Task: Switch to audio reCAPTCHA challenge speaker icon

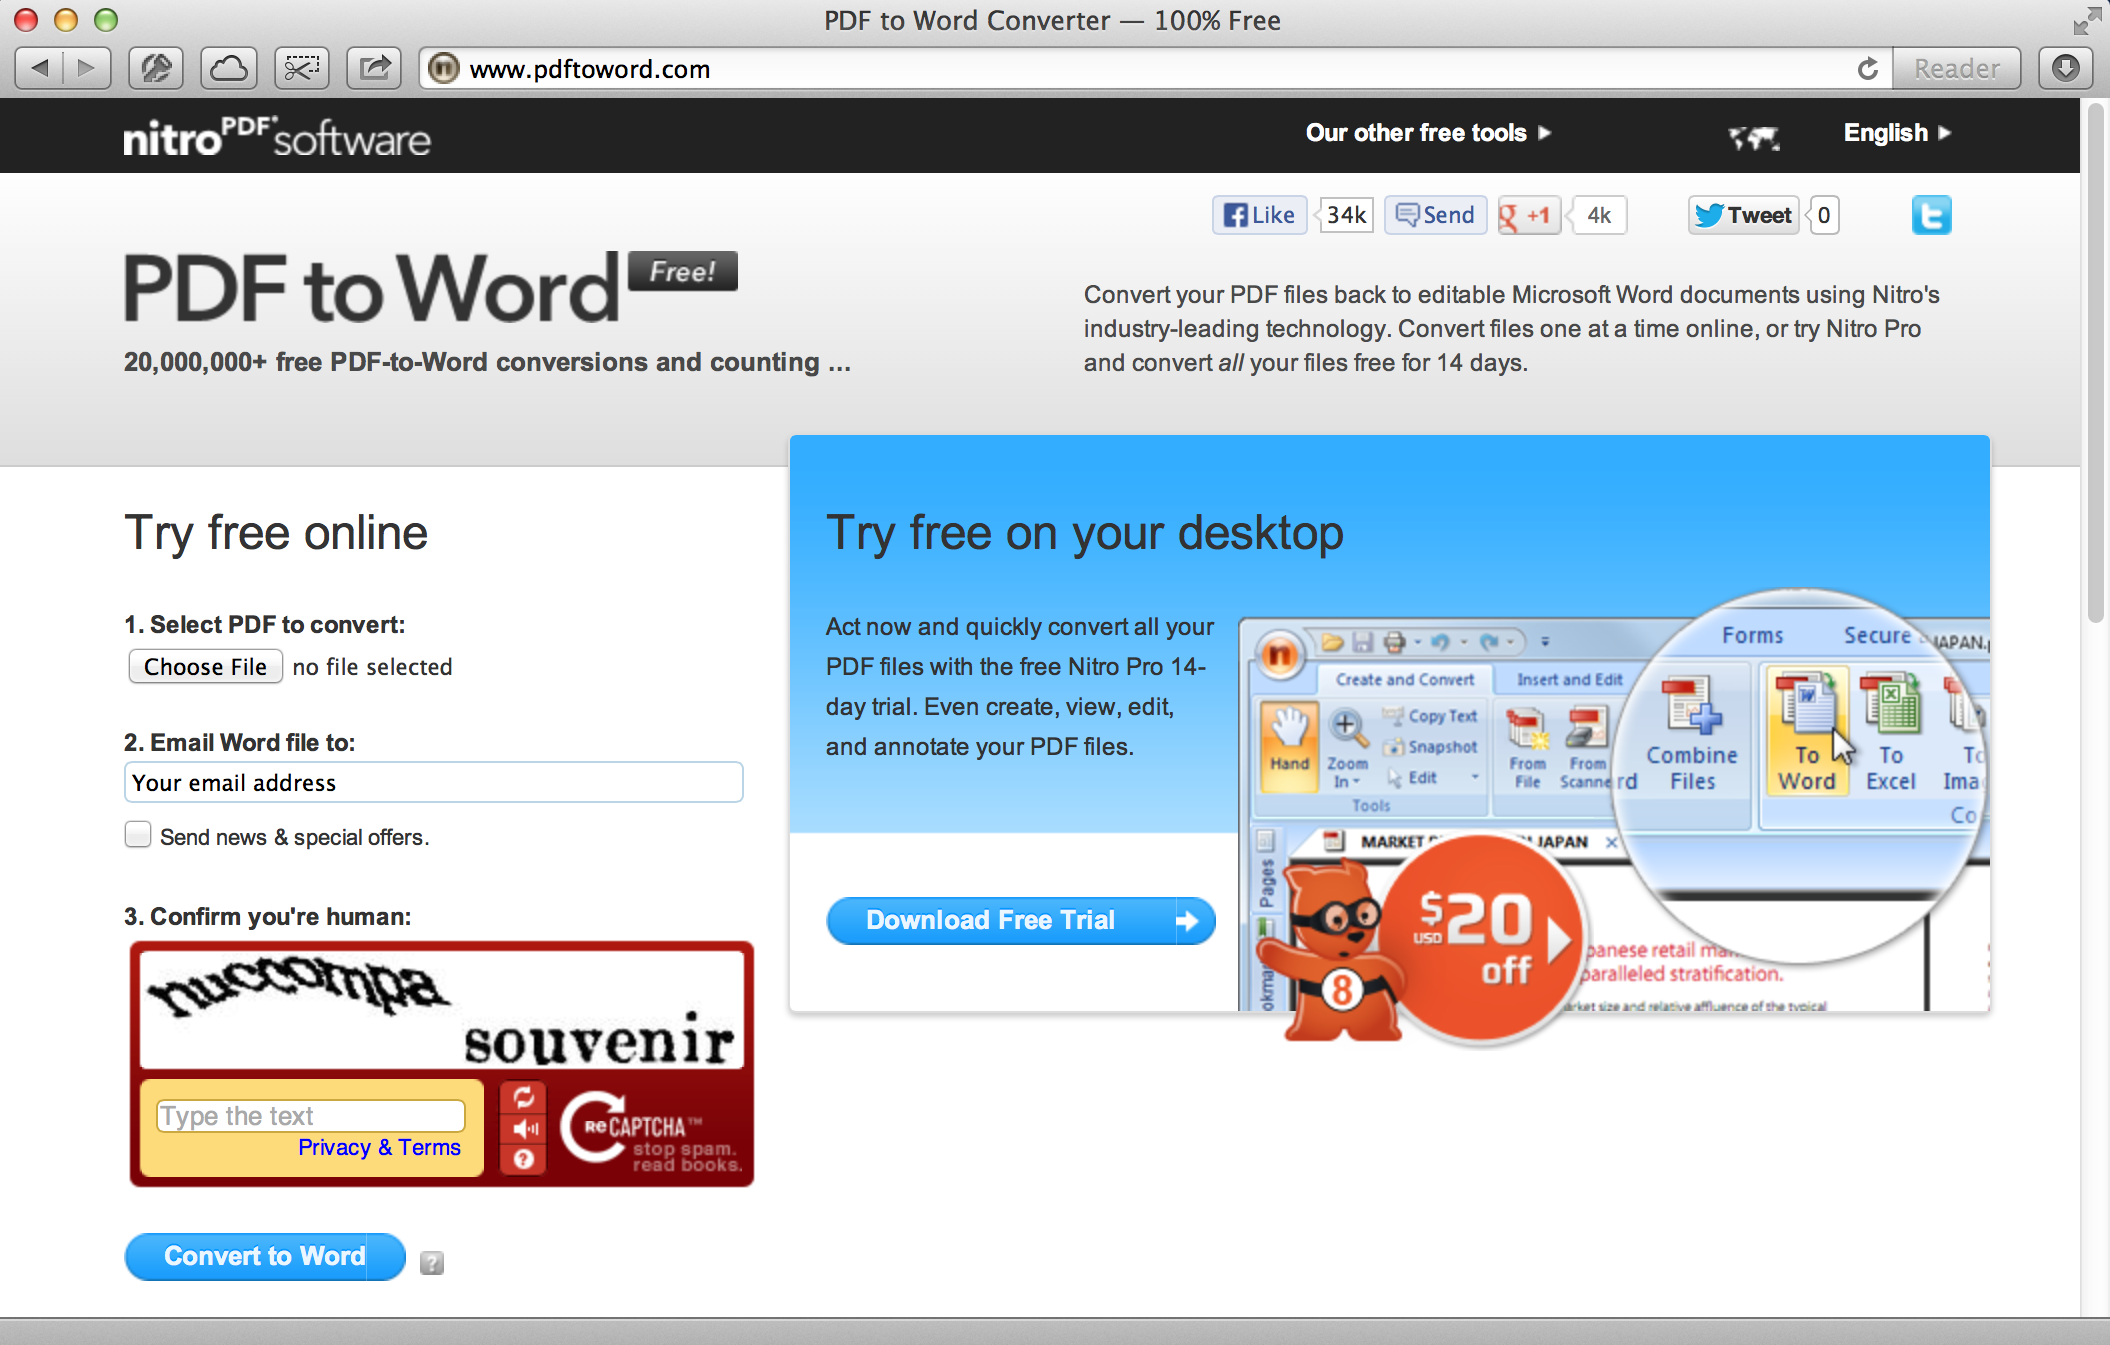Action: pos(524,1129)
